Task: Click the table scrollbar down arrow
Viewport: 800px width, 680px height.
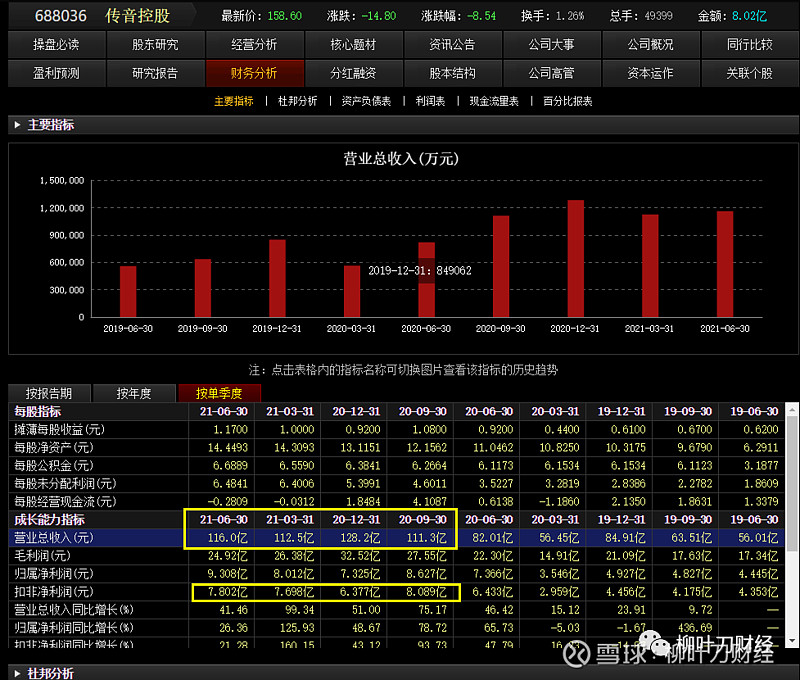Action: tap(792, 640)
